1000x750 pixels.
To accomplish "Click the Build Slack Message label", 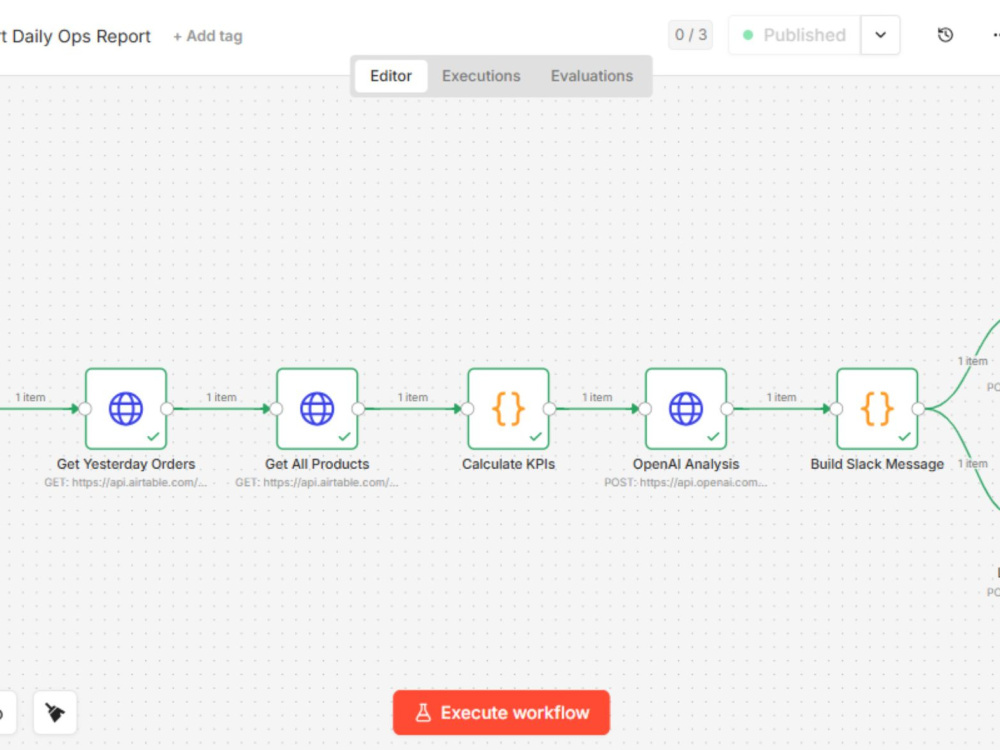I will (877, 464).
